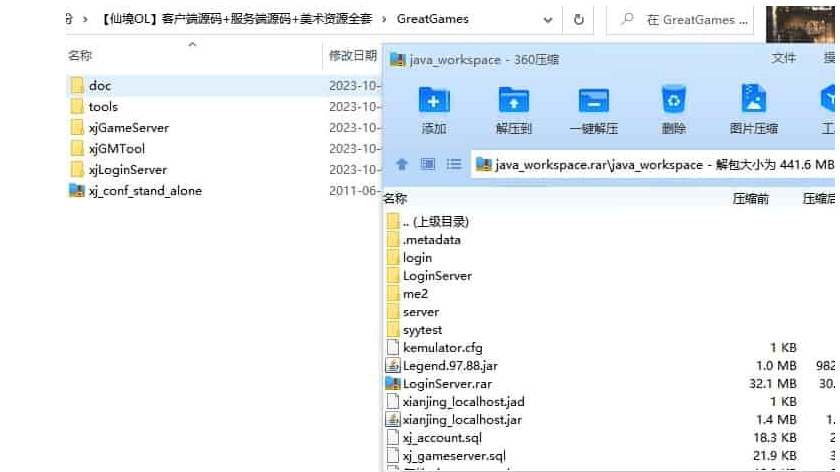Sort archive list by 压缩前 column header
840x472 pixels.
pos(751,199)
